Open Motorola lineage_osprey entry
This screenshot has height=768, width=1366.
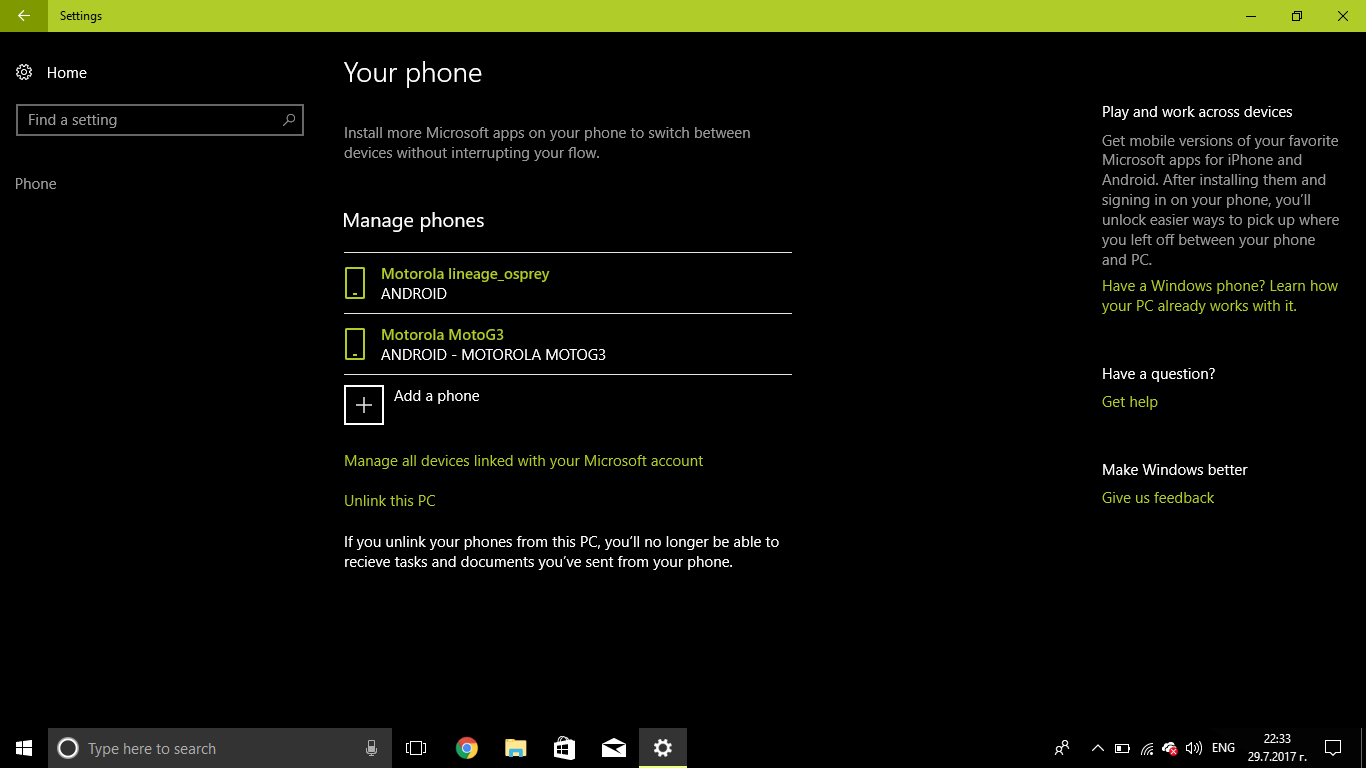567,283
